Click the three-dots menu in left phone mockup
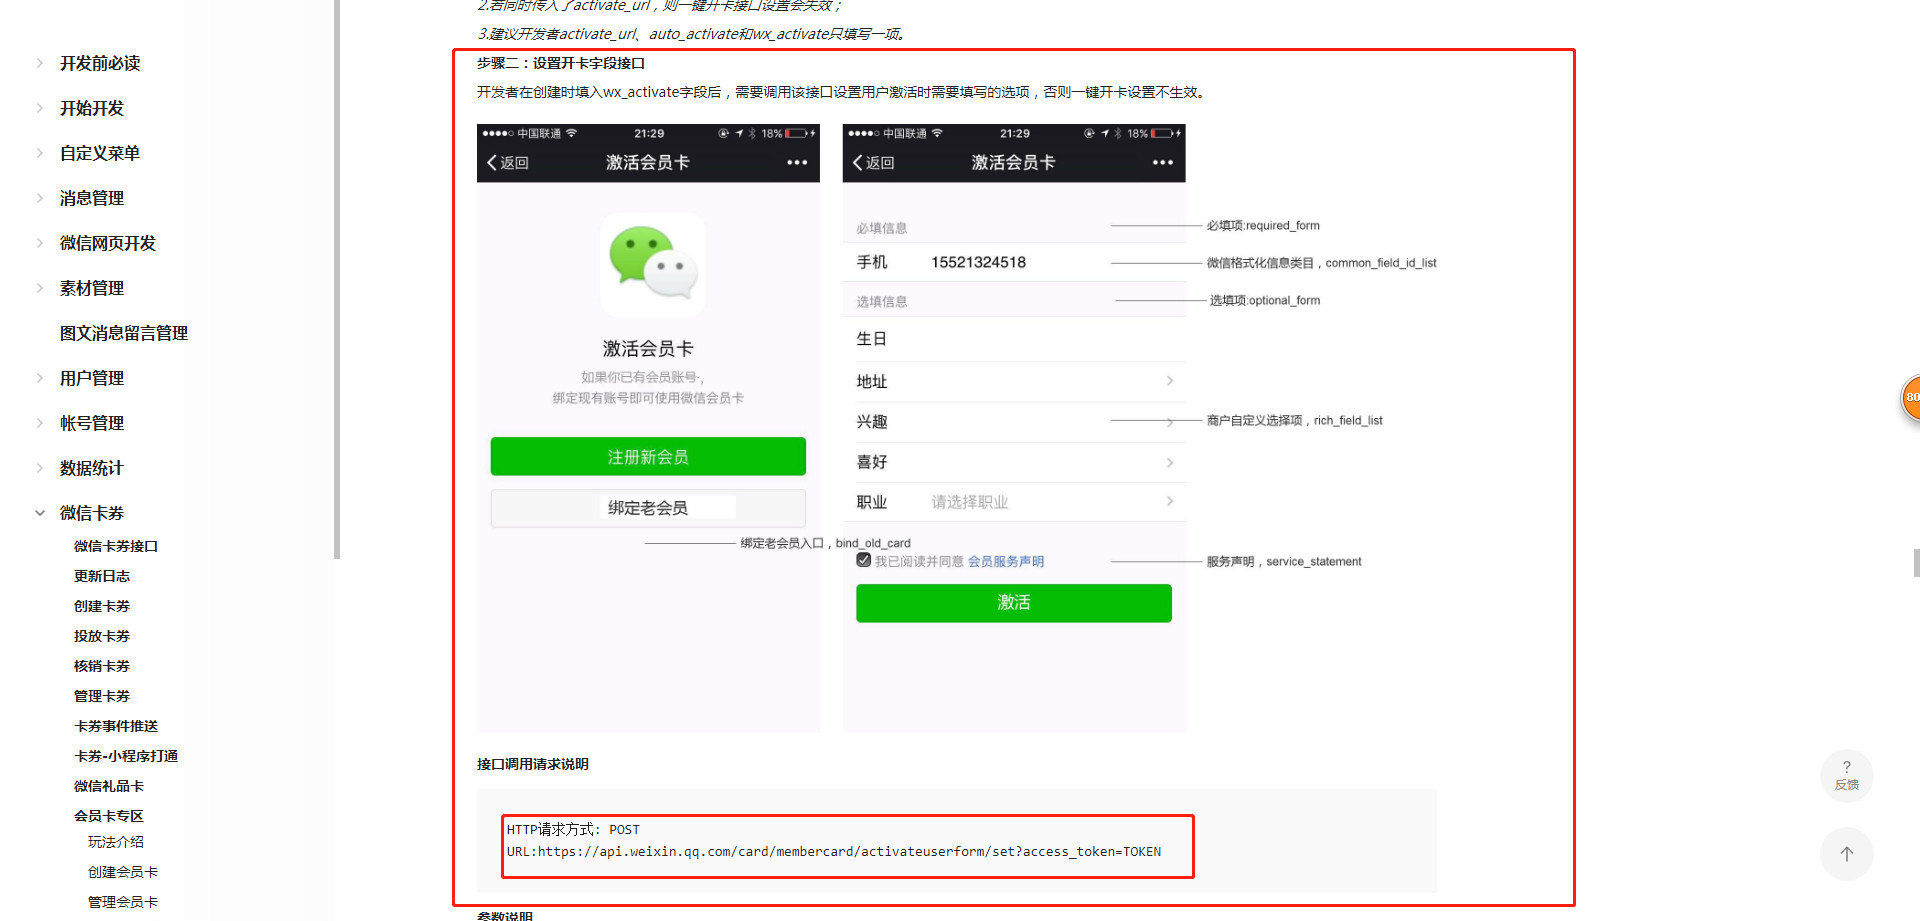1920x921 pixels. (797, 163)
